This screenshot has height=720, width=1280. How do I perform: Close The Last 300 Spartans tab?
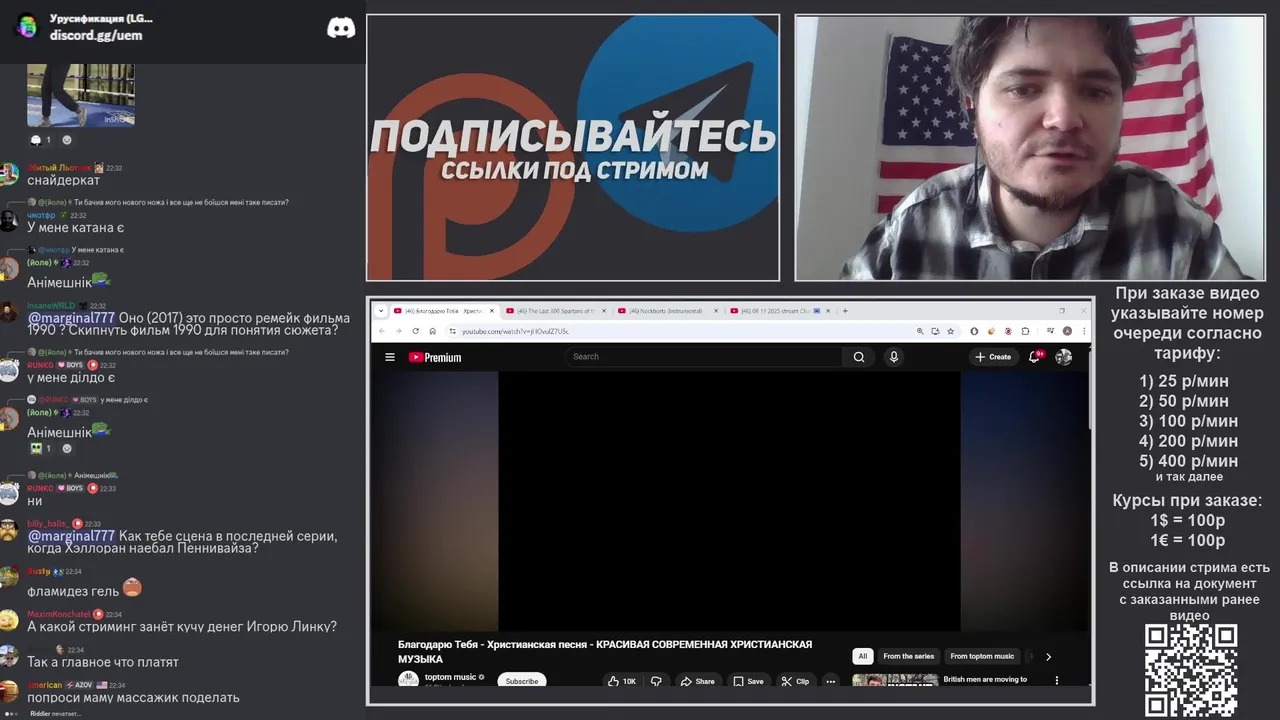[604, 311]
